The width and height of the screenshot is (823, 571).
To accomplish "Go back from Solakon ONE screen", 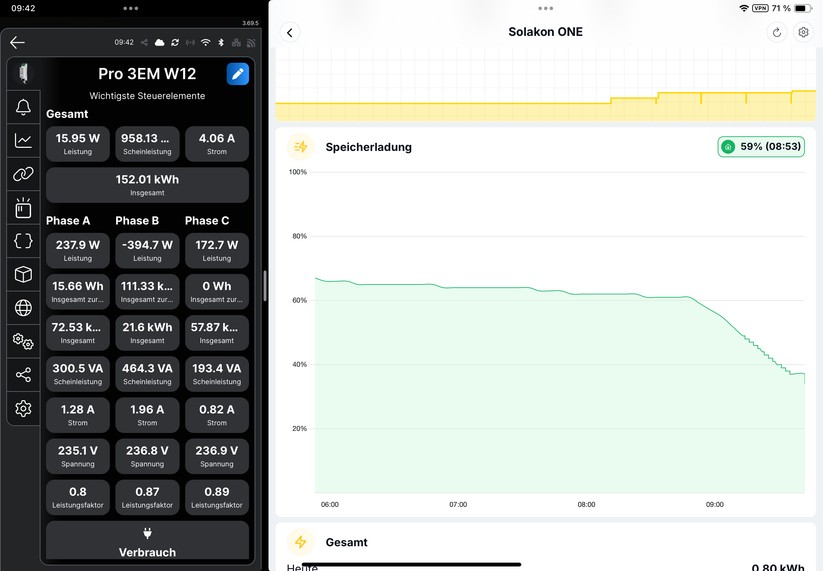I will click(290, 32).
